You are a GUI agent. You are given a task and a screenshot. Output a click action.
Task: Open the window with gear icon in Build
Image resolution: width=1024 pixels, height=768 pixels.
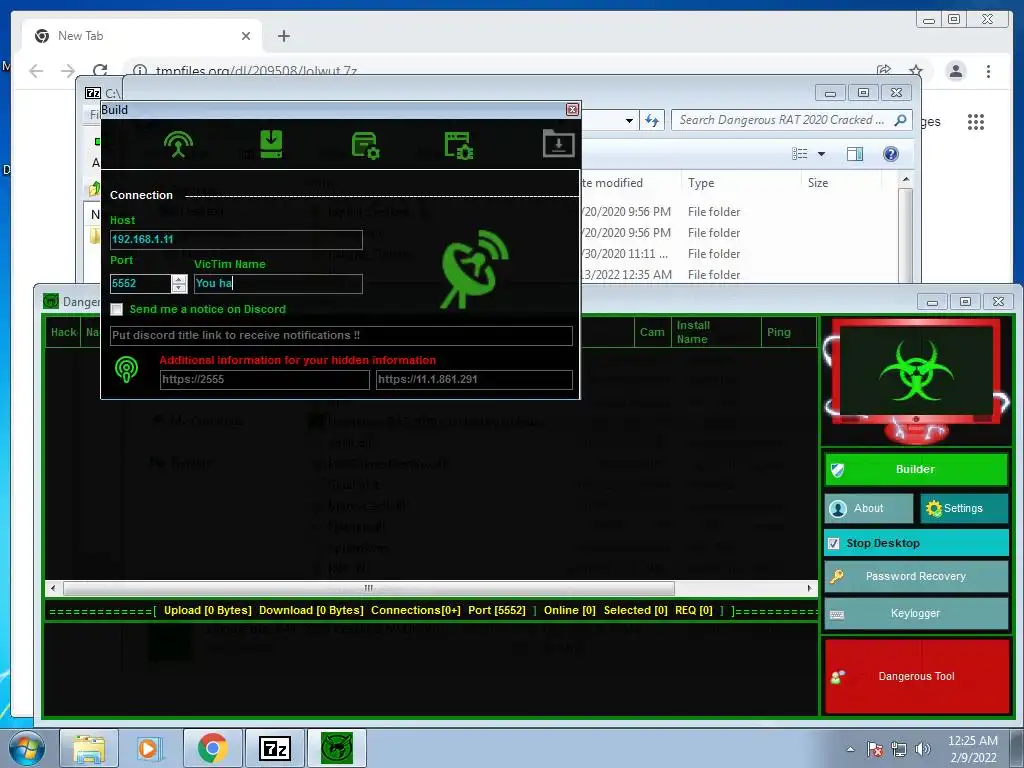click(365, 145)
